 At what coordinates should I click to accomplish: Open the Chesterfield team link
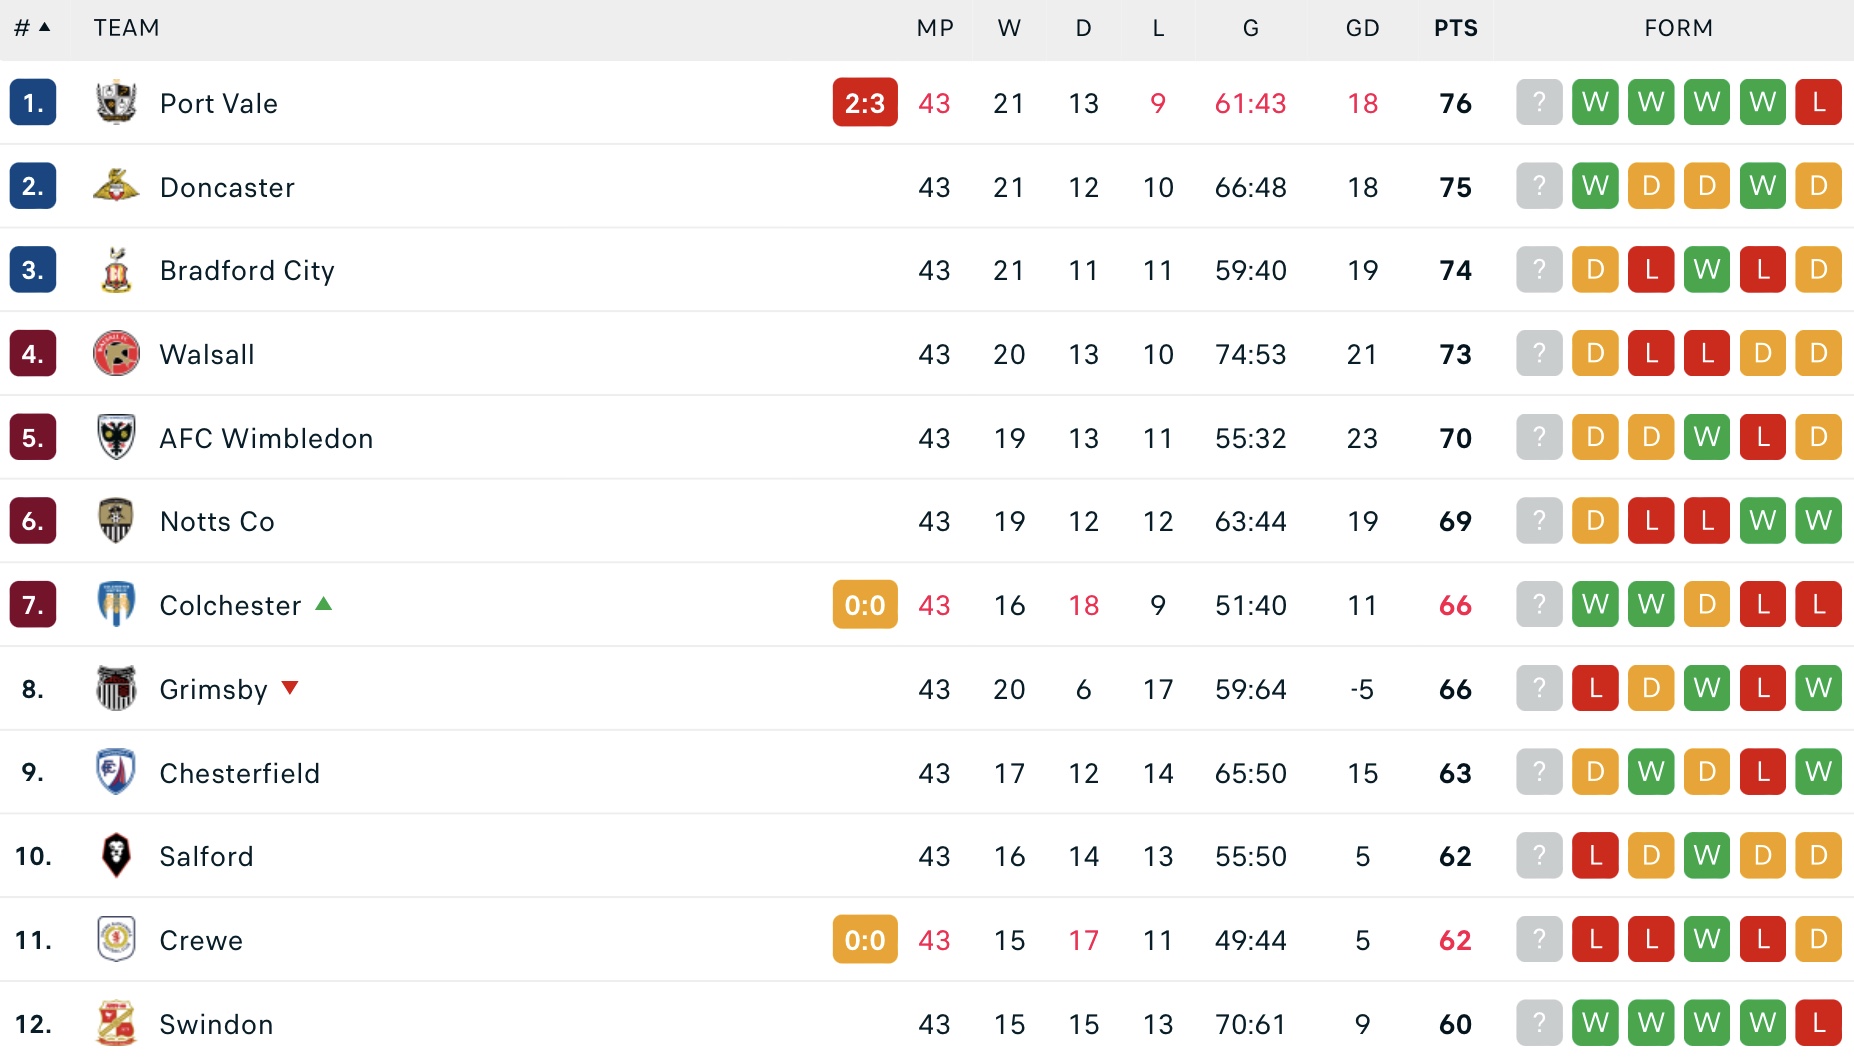(240, 773)
